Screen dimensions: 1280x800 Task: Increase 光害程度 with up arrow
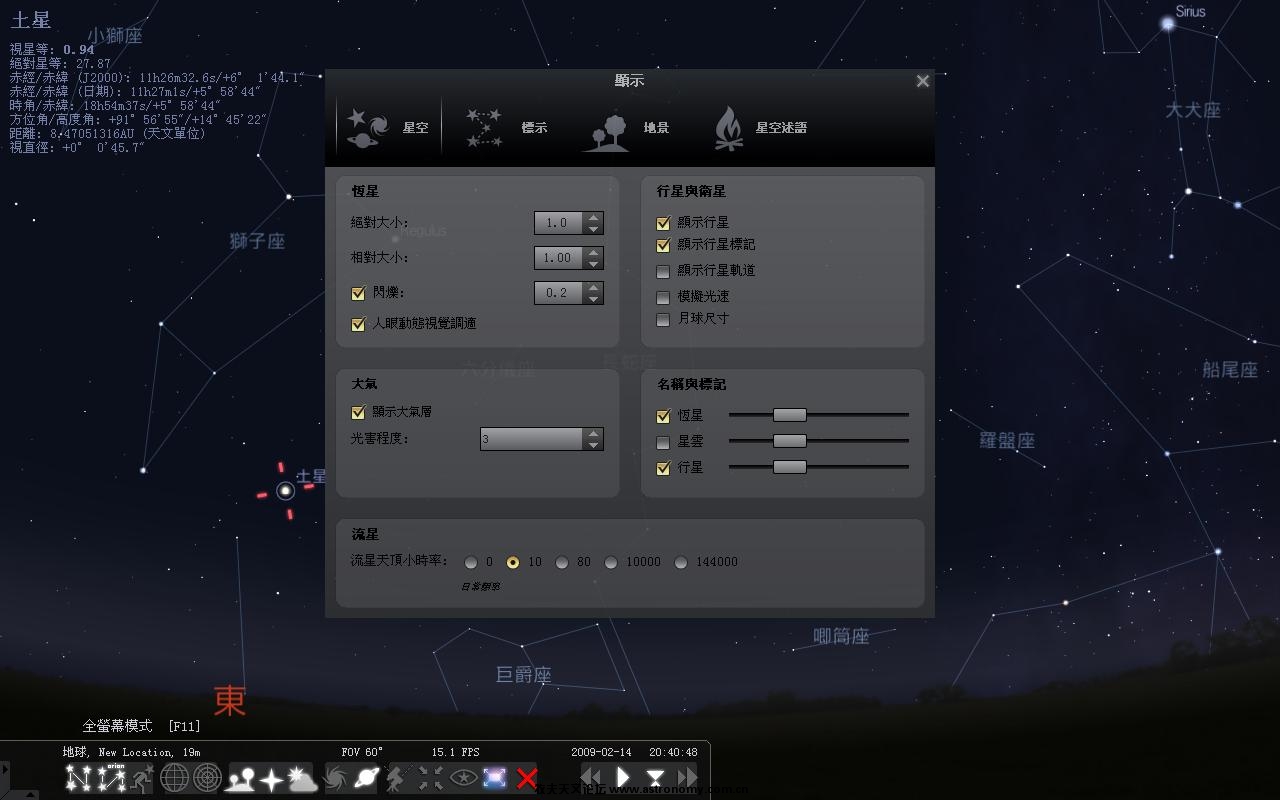coord(593,433)
